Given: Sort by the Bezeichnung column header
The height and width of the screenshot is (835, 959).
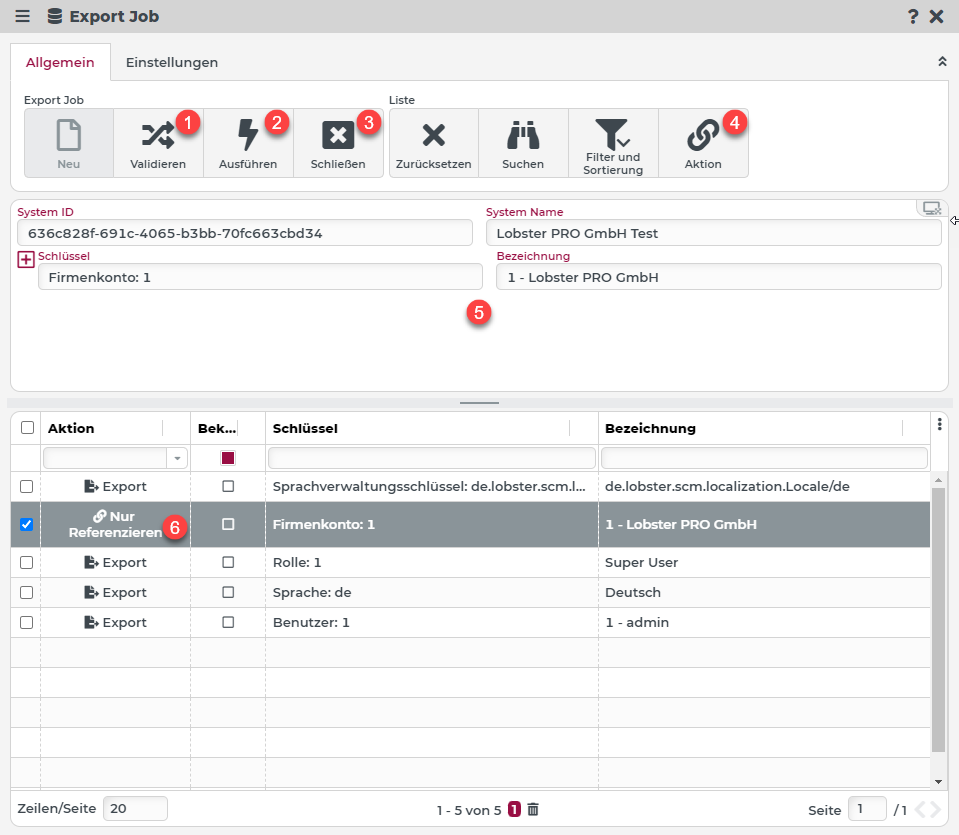Looking at the screenshot, I should tap(650, 428).
